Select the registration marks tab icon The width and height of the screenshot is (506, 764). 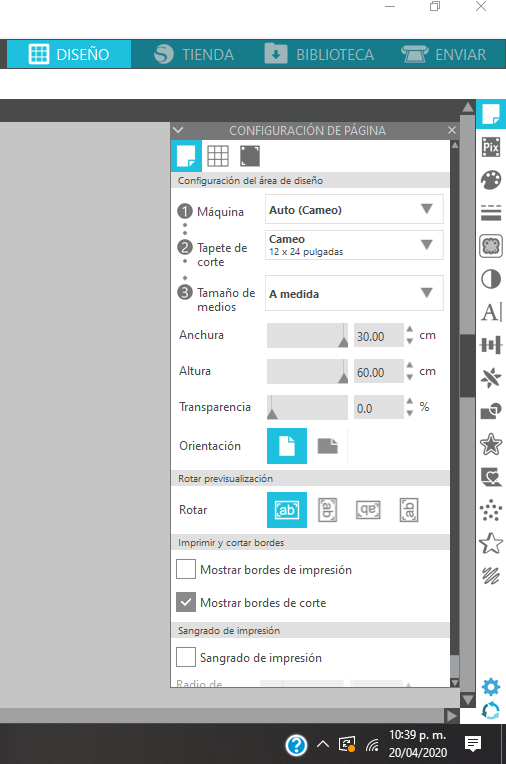point(250,156)
